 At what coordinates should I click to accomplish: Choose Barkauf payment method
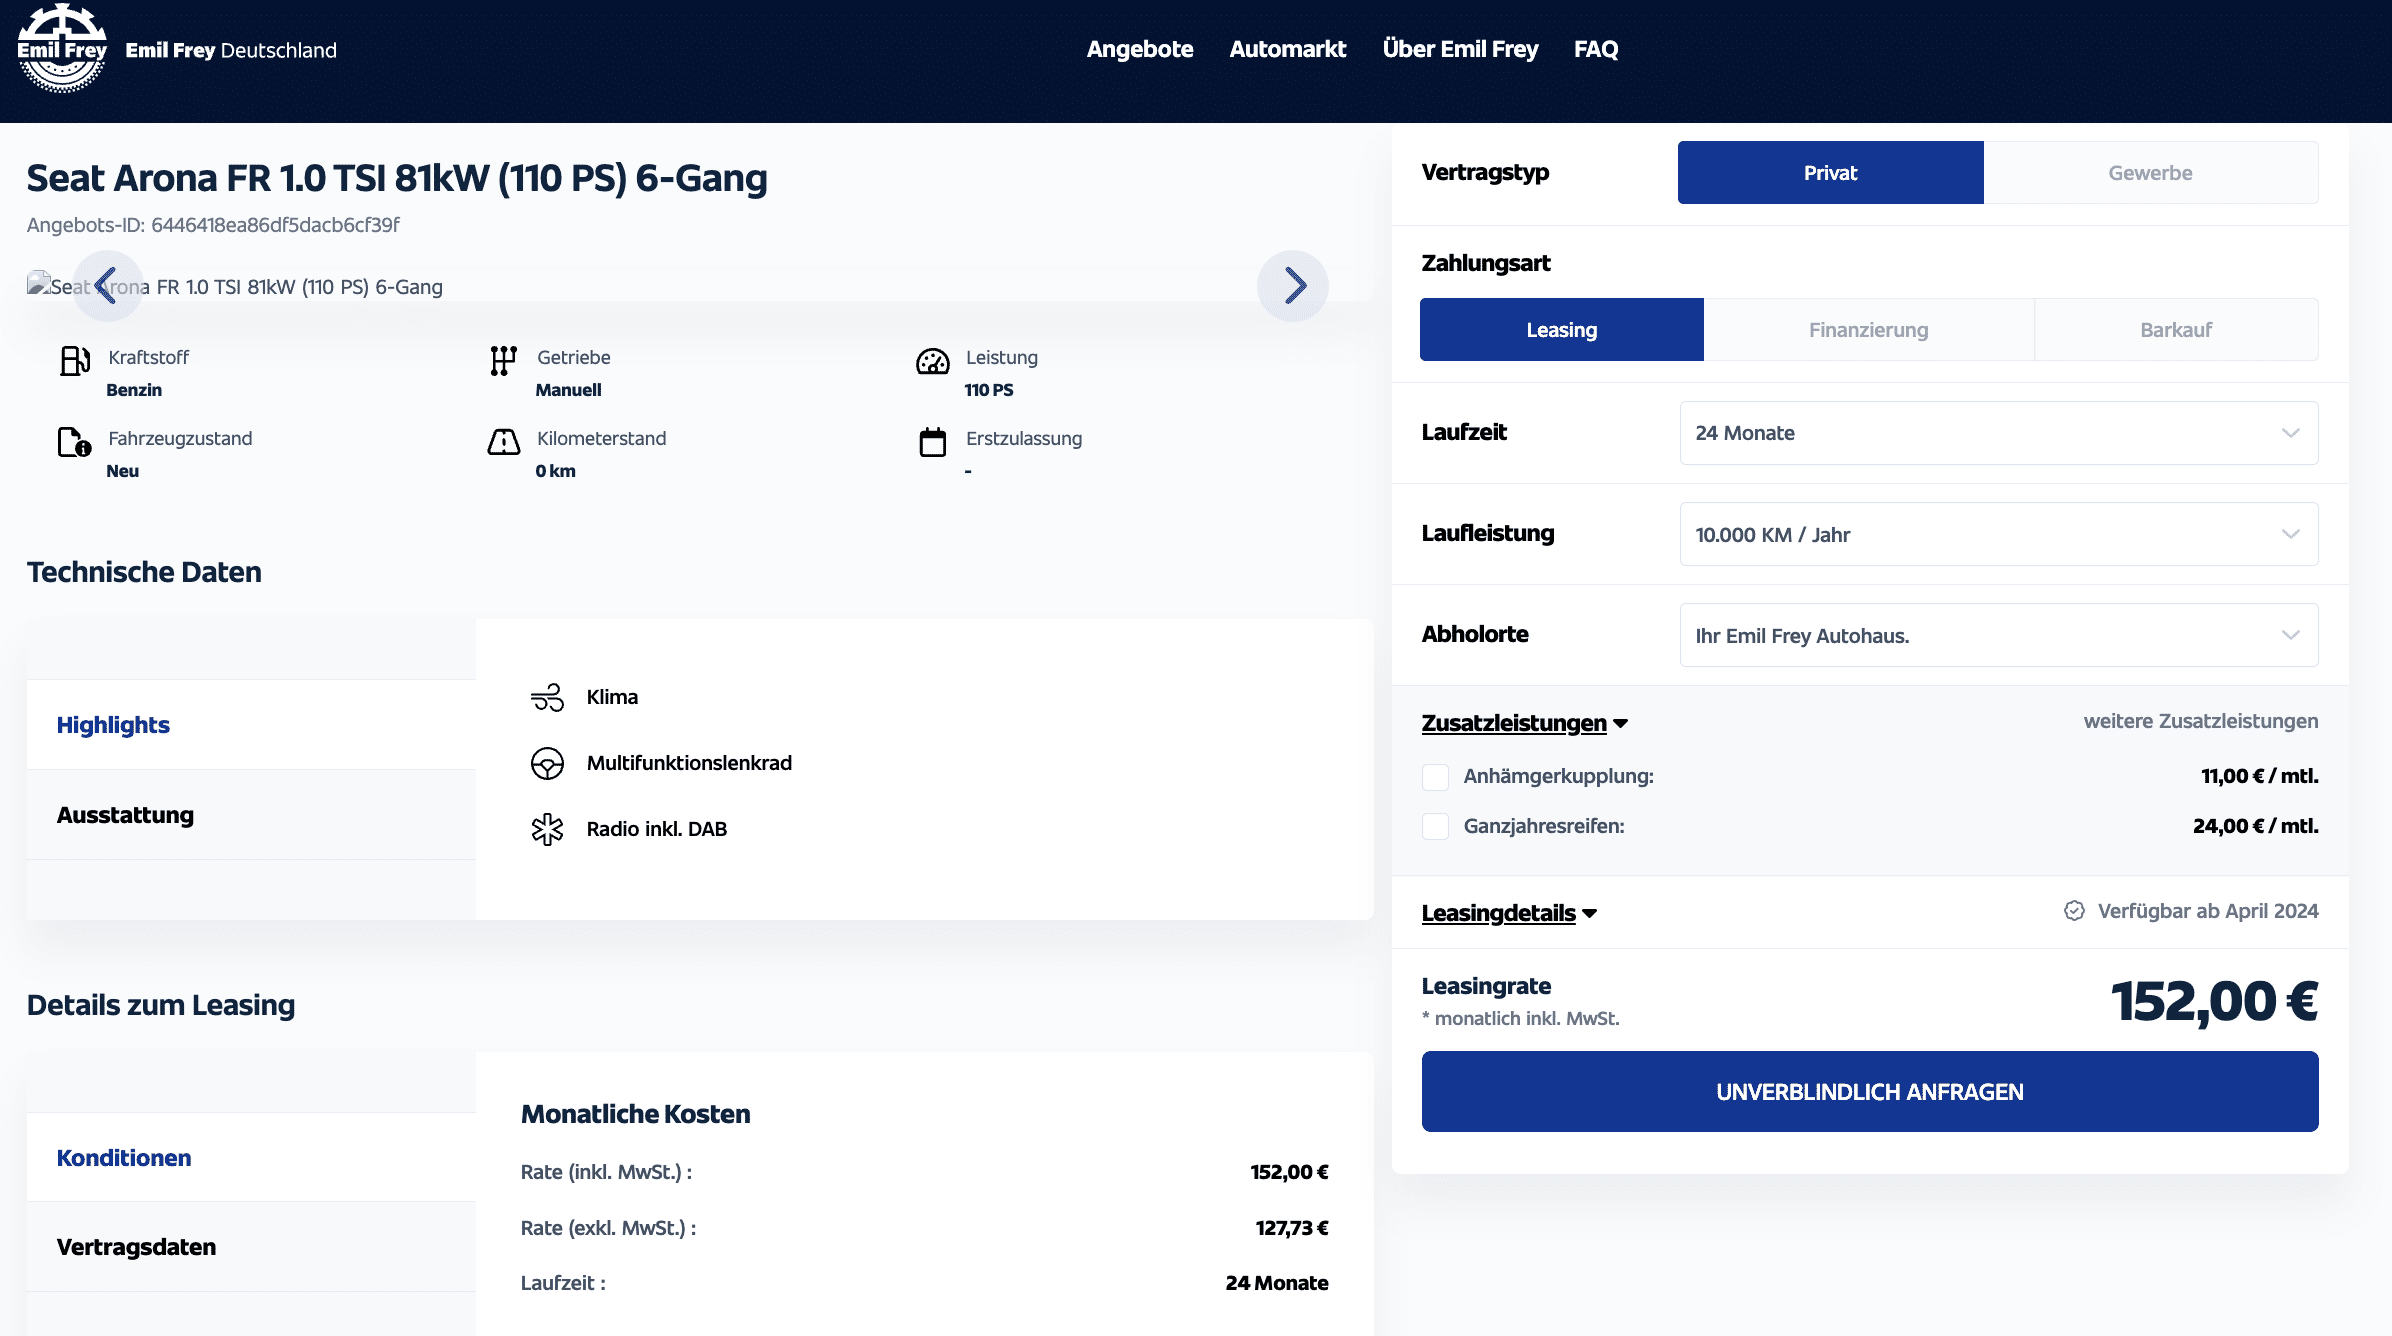pyautogui.click(x=2176, y=330)
